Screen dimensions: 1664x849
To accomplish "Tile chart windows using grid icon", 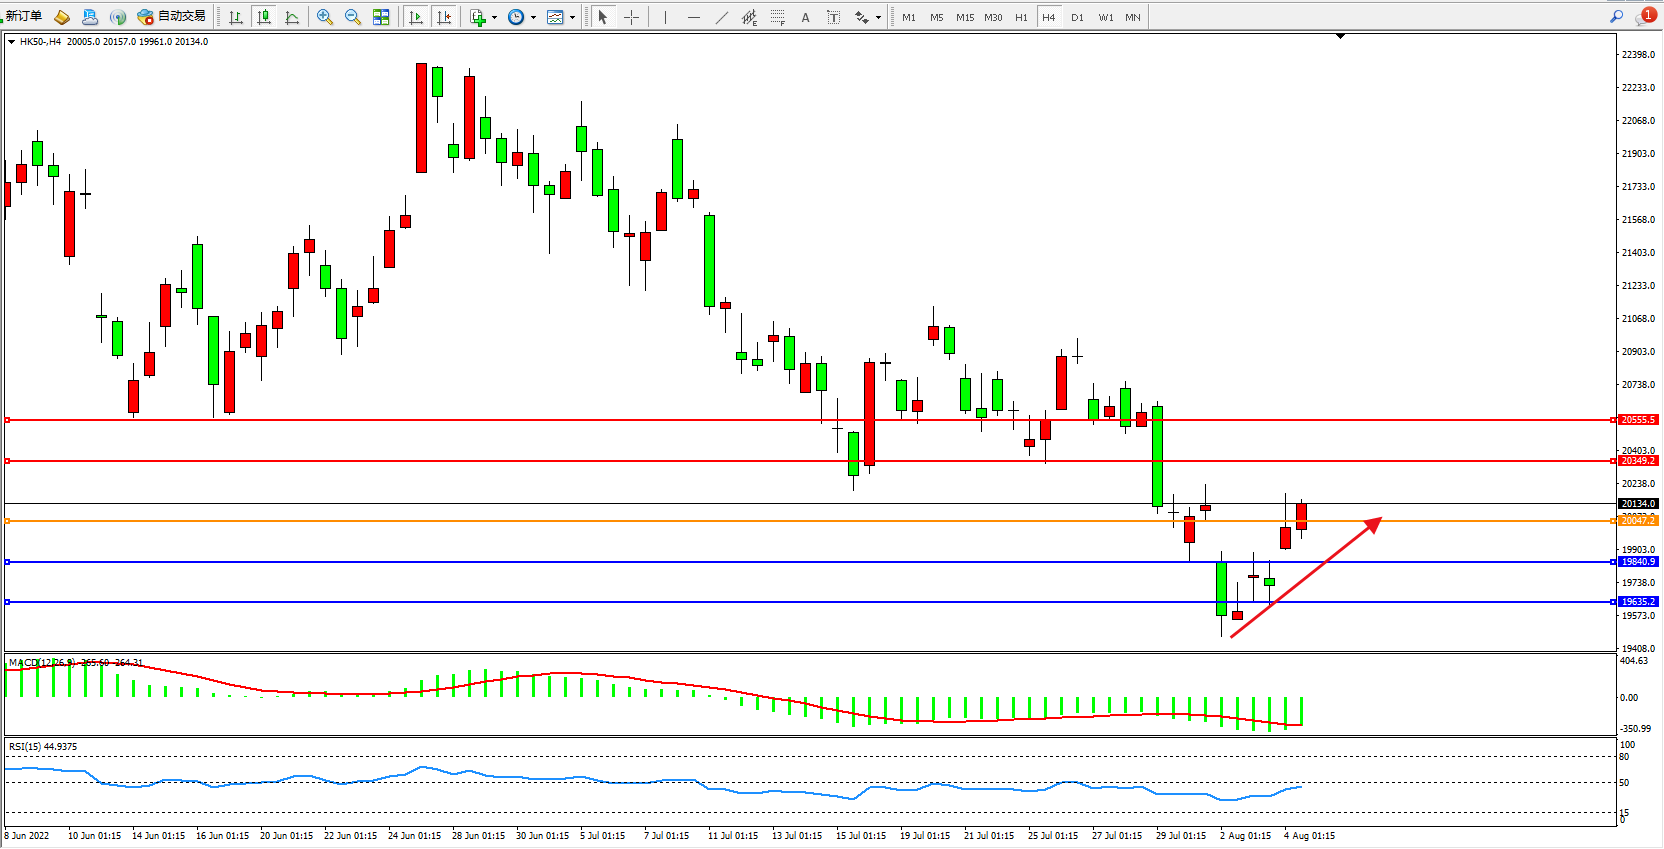I will coord(381,17).
